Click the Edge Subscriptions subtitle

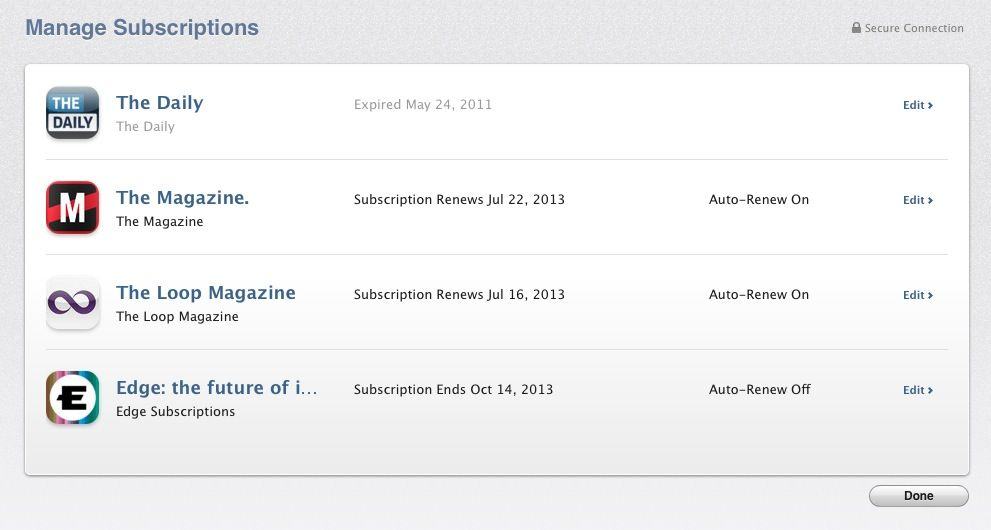tap(175, 412)
